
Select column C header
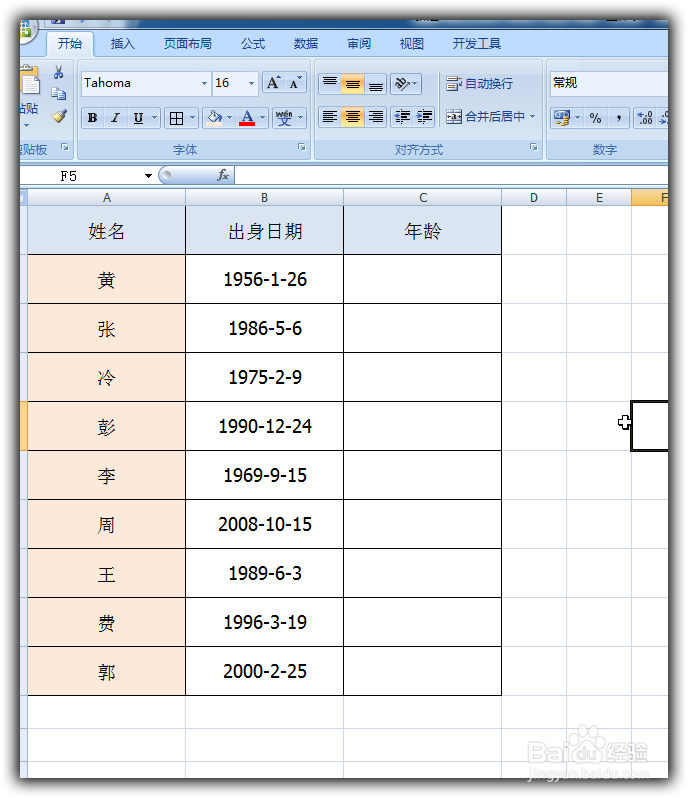click(x=423, y=197)
